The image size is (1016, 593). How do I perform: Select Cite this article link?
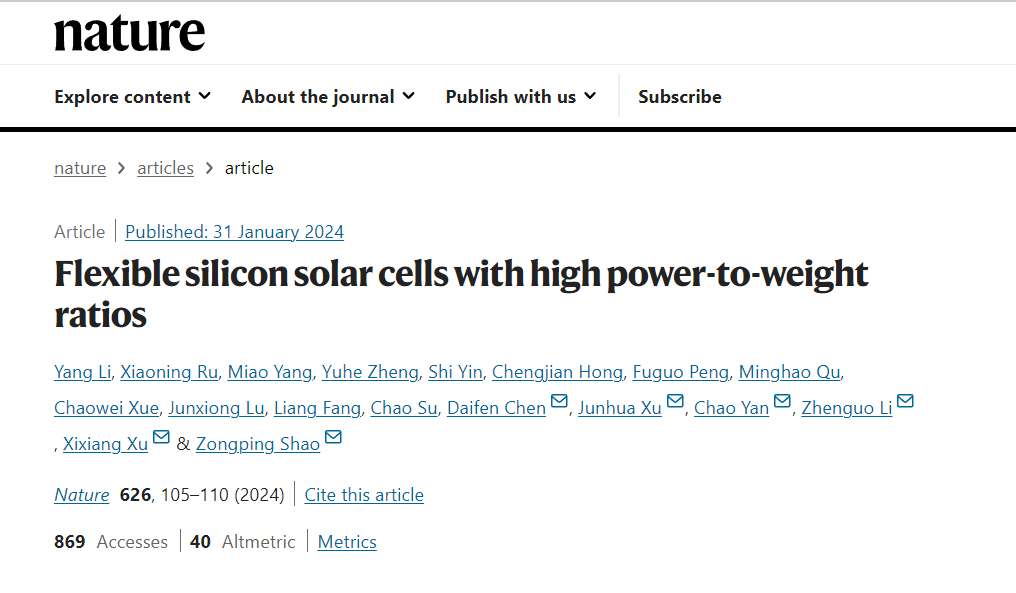pos(364,495)
